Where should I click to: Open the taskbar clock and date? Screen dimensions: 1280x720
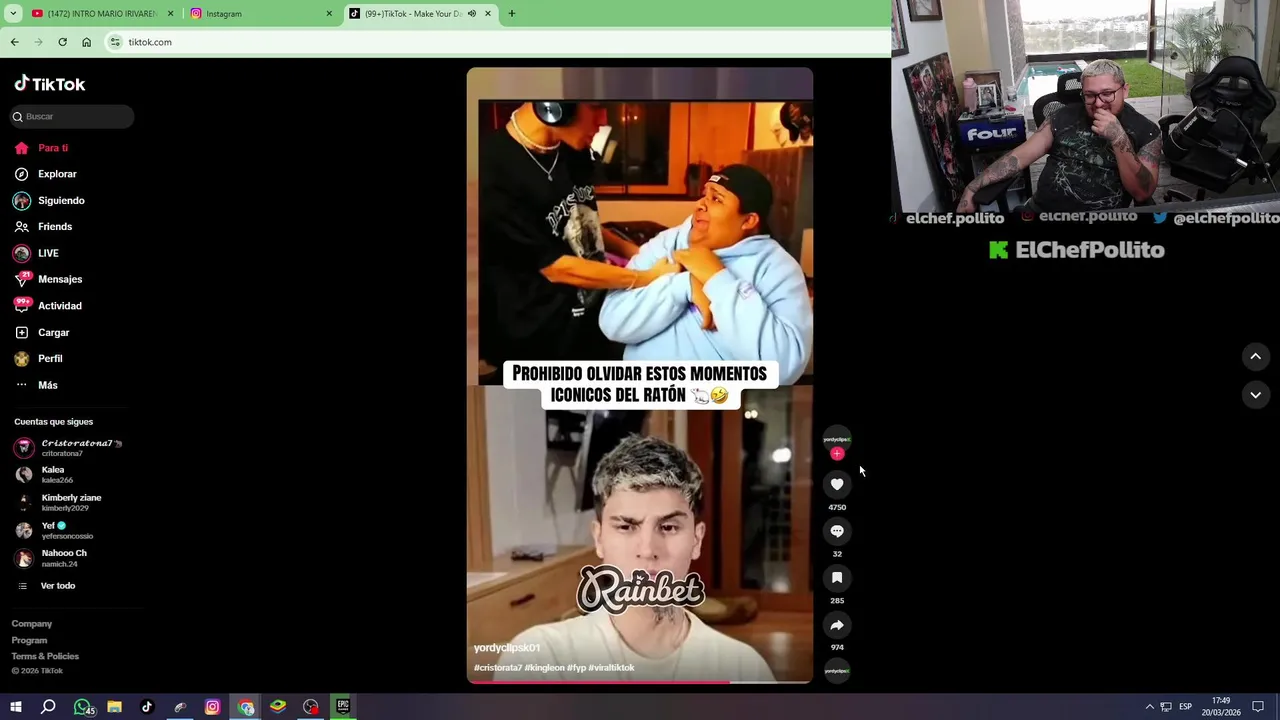pyautogui.click(x=1221, y=707)
